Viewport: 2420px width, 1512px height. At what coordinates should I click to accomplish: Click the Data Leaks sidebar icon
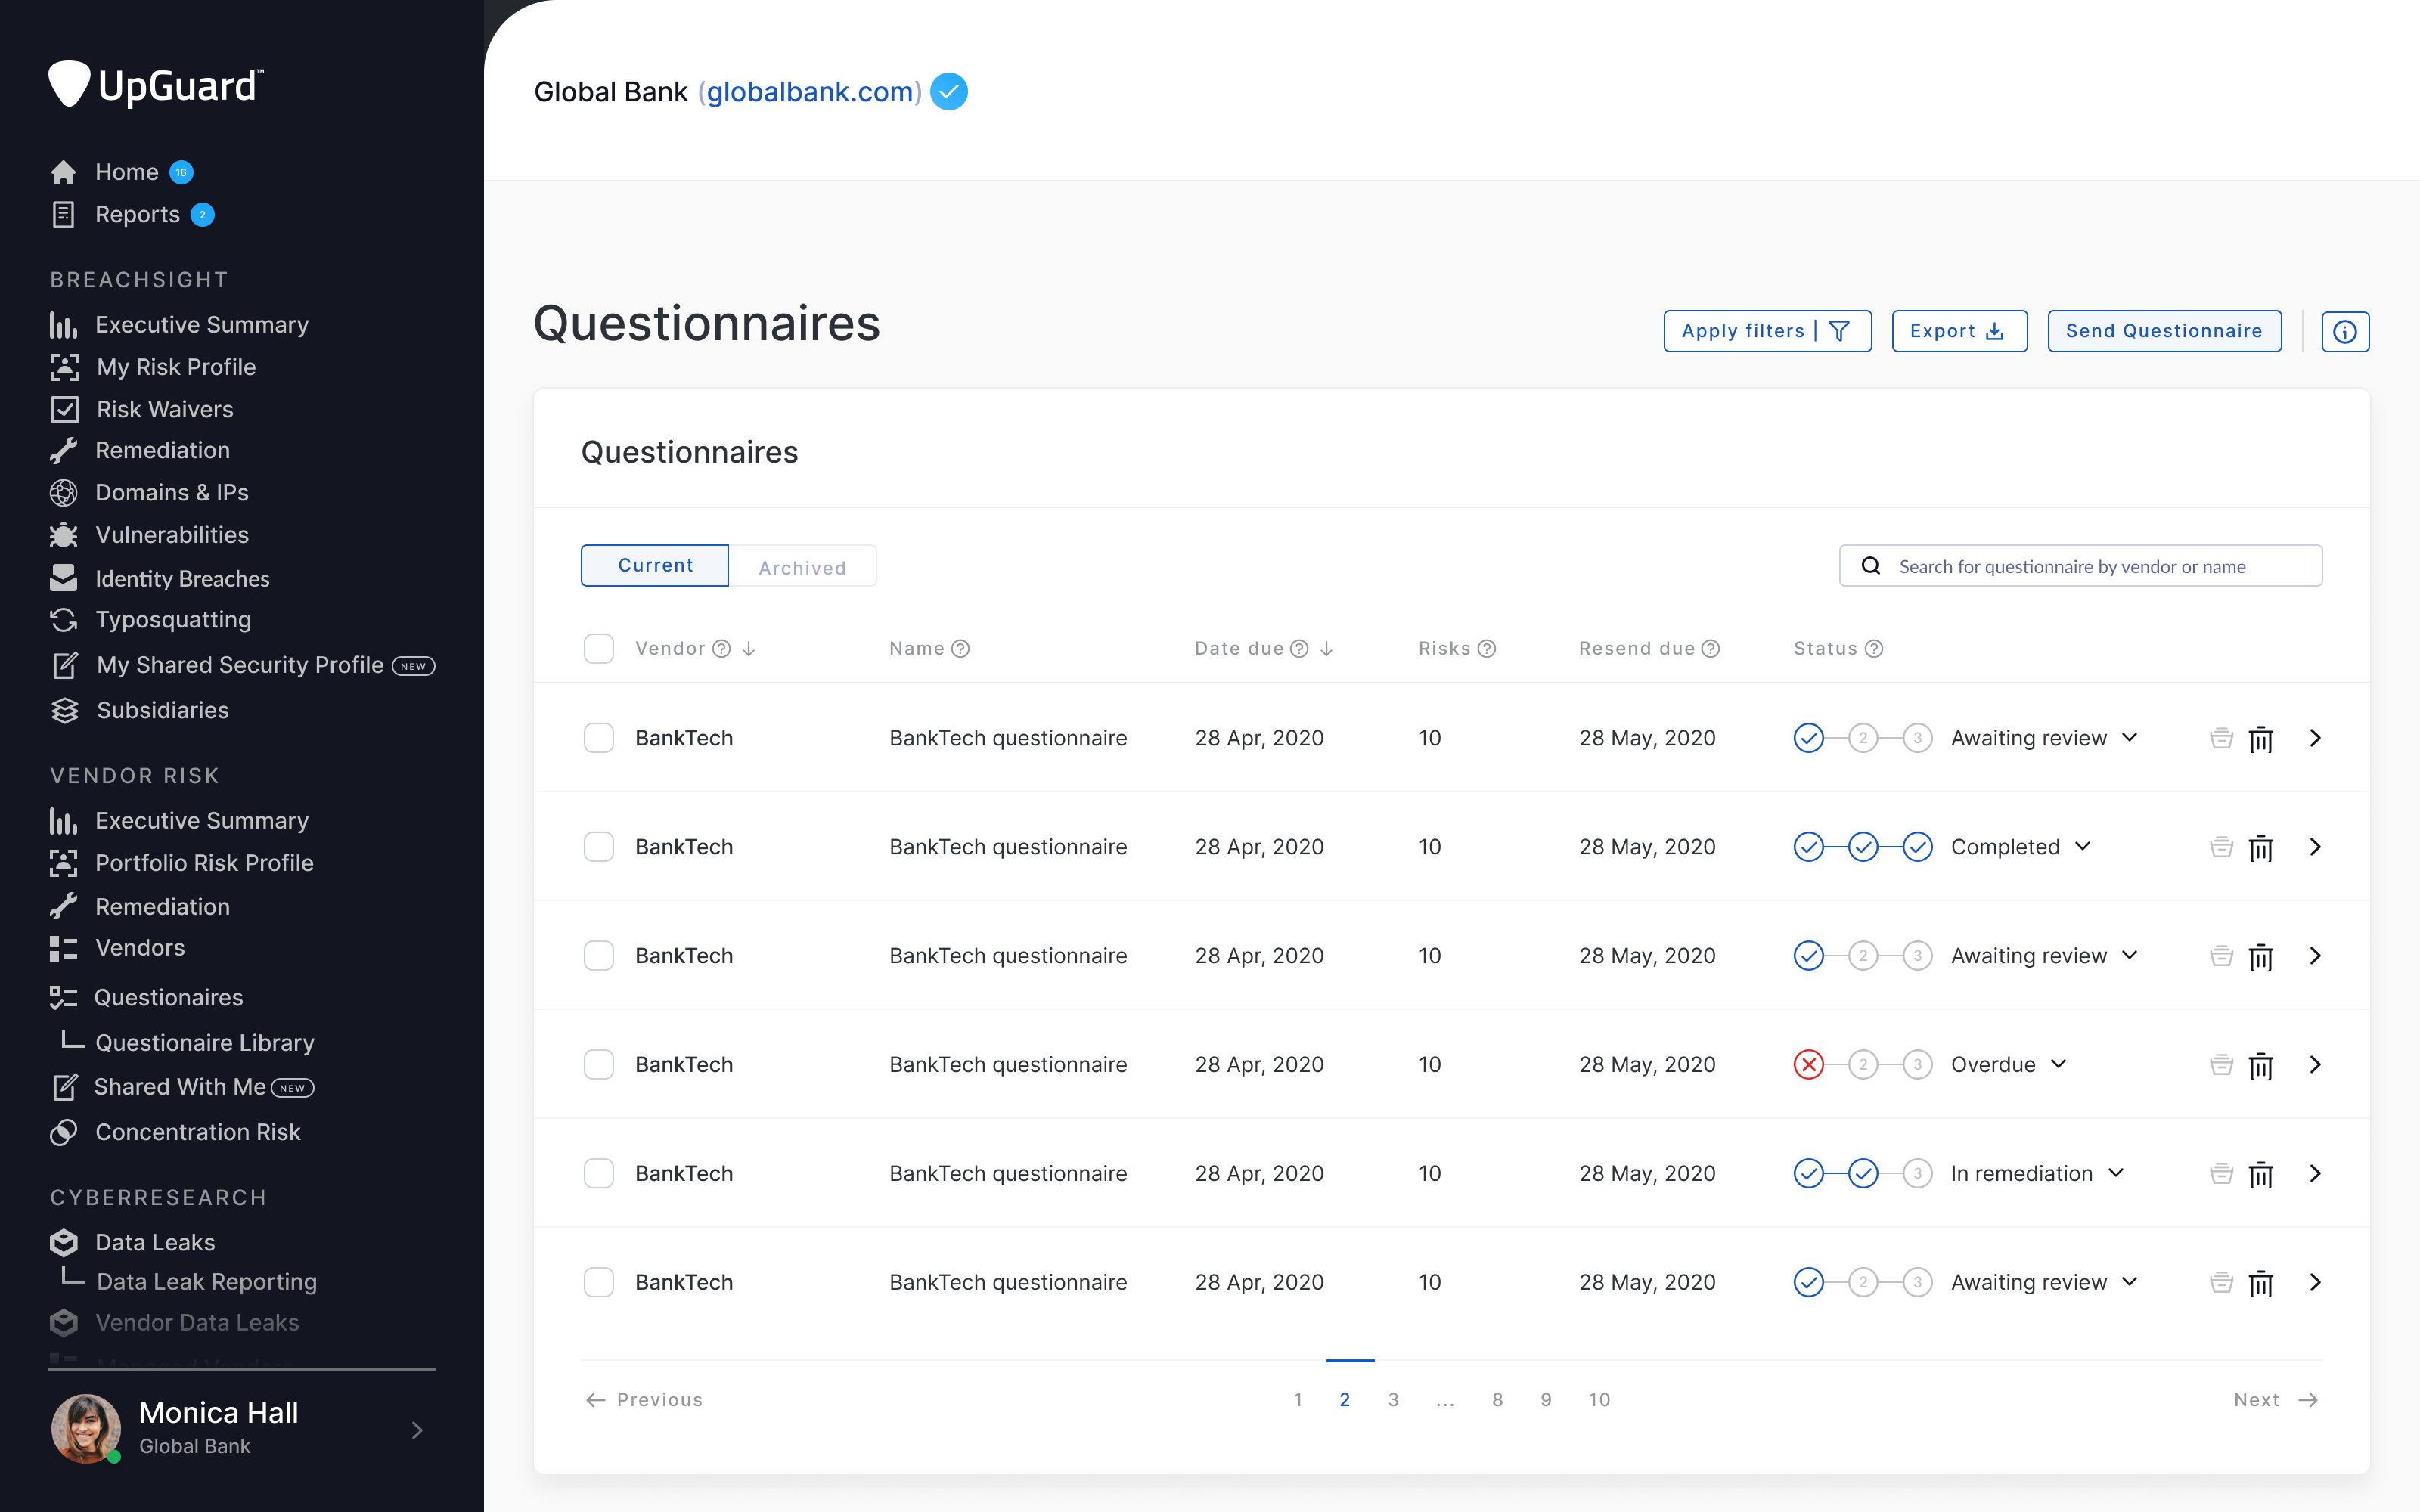(63, 1242)
